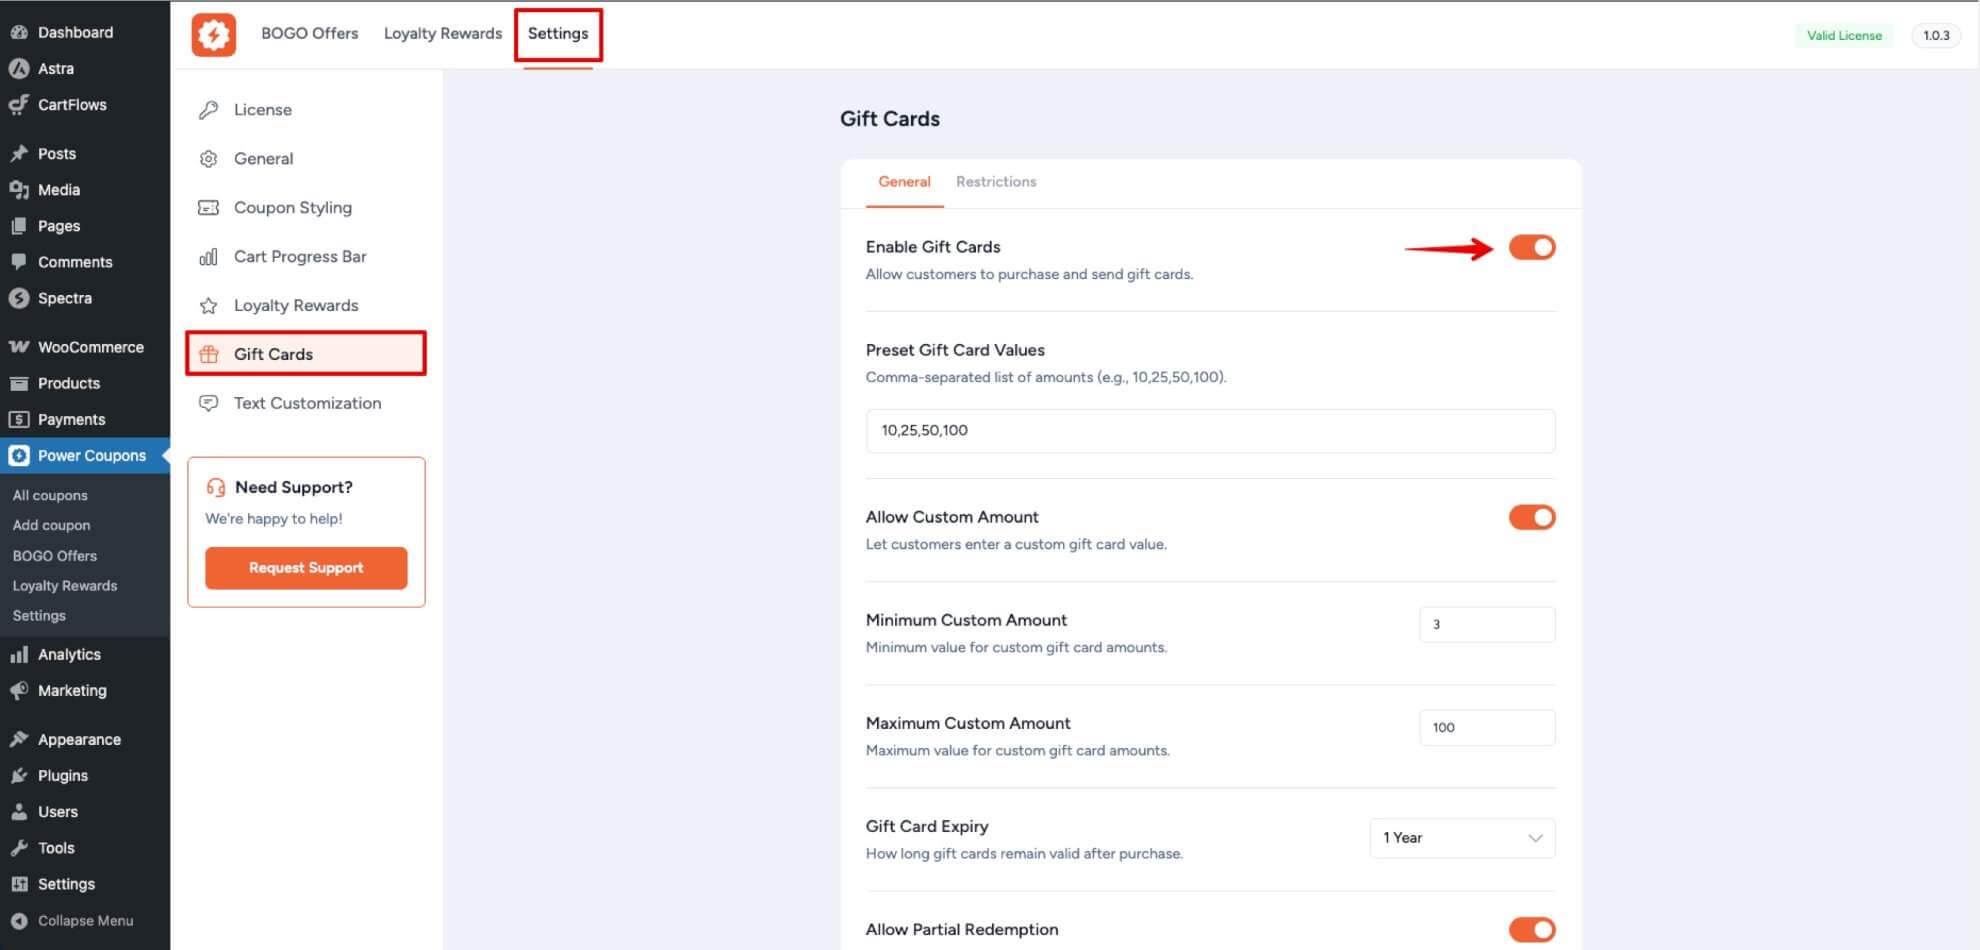
Task: Open the Add coupon link
Action: (51, 525)
